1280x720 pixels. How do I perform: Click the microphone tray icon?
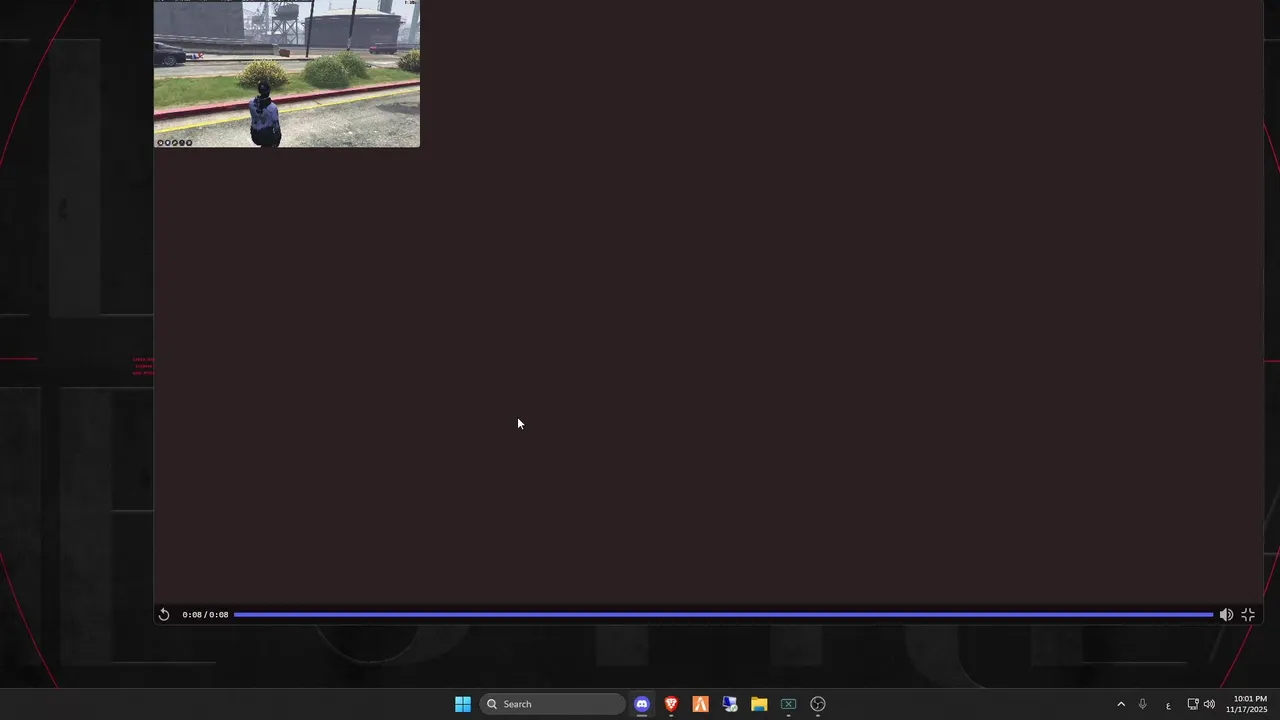(1142, 704)
